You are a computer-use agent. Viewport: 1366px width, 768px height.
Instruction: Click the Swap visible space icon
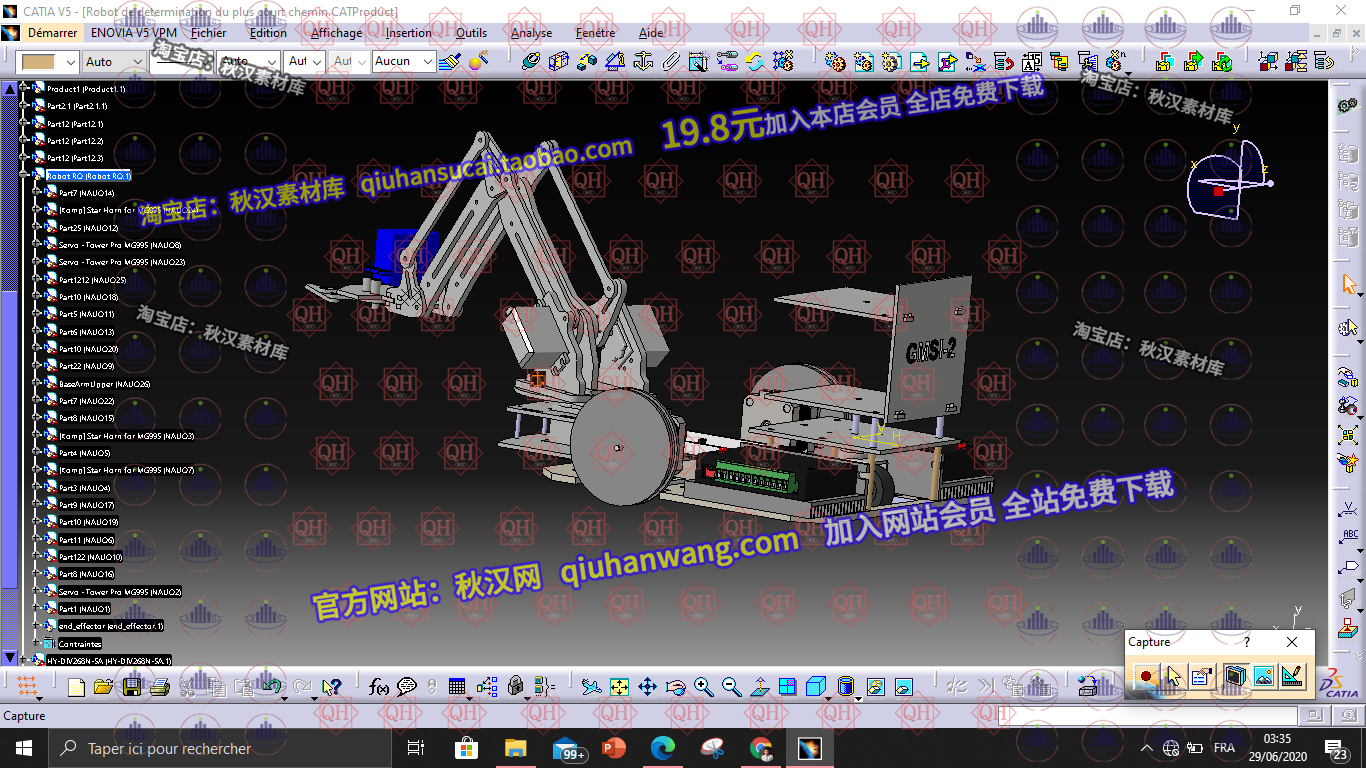coord(903,687)
